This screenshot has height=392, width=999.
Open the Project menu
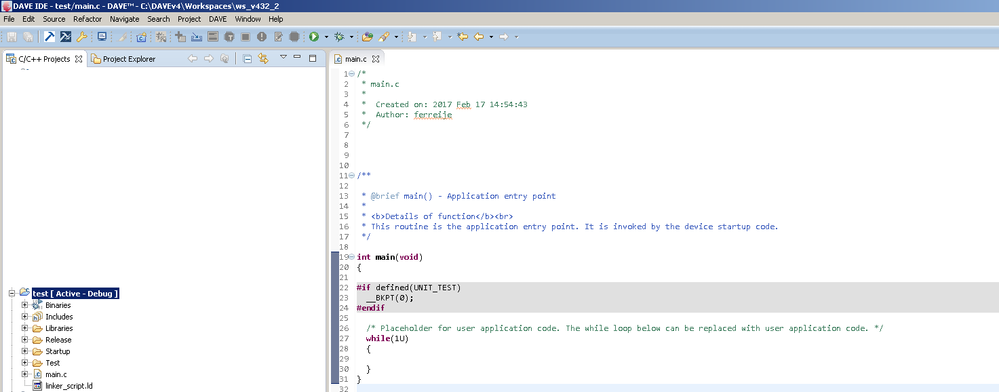coord(189,19)
